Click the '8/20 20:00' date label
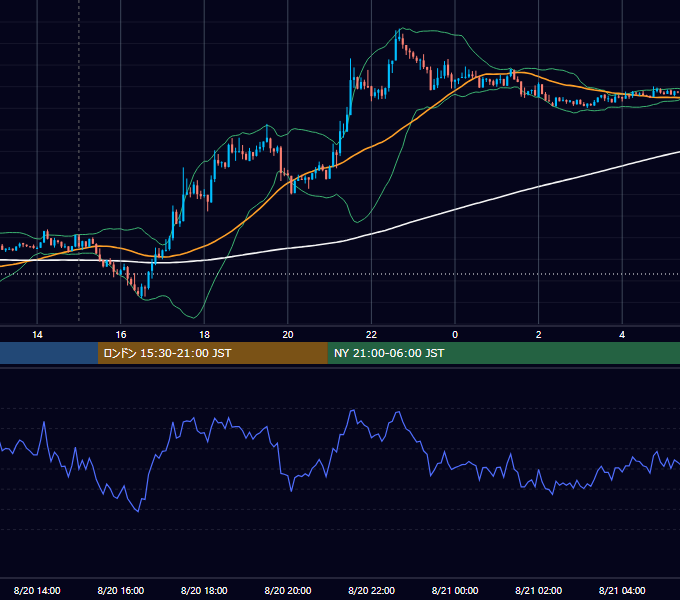The height and width of the screenshot is (600, 680). (288, 590)
